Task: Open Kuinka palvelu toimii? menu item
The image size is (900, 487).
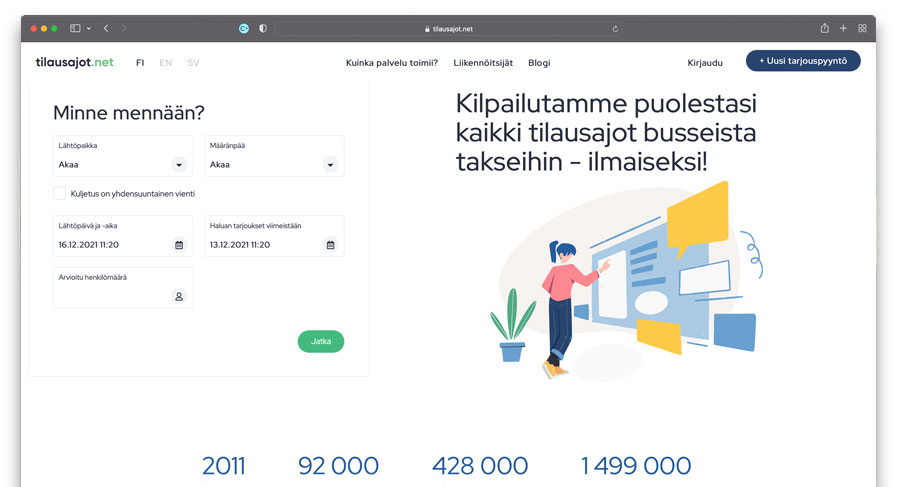Action: click(x=392, y=63)
